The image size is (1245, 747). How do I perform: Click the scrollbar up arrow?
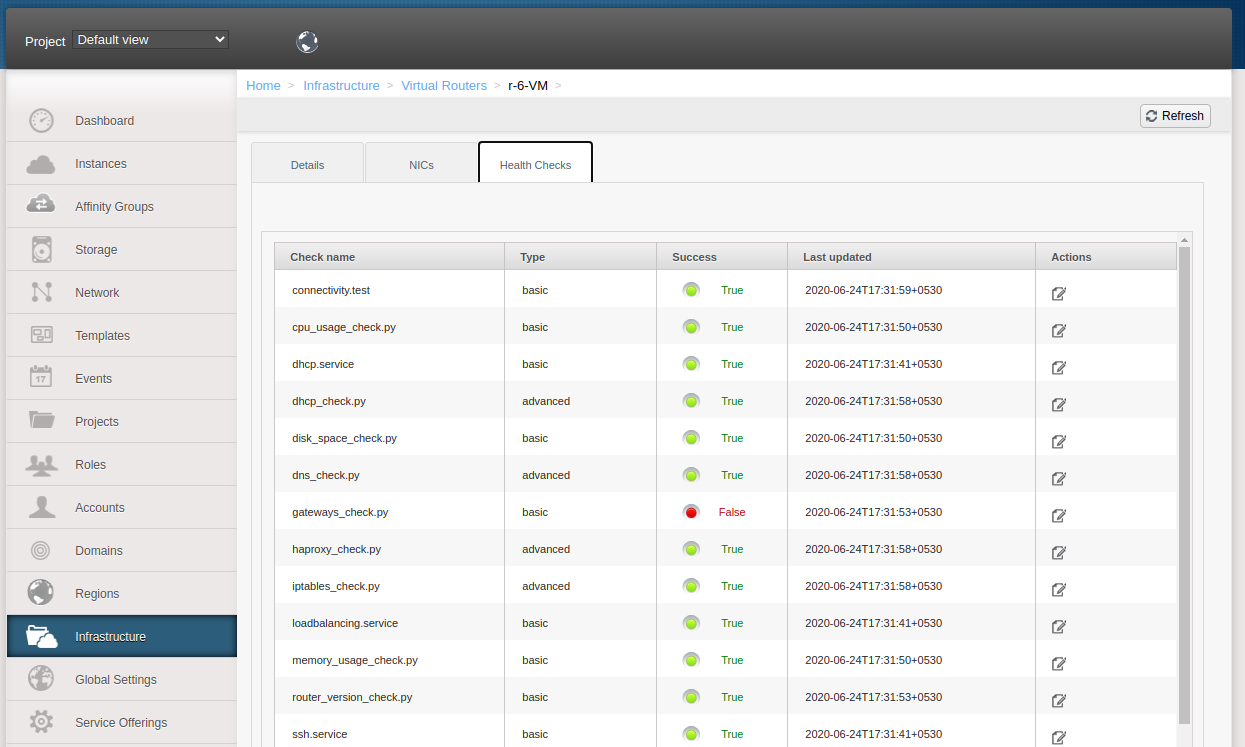[x=1185, y=240]
